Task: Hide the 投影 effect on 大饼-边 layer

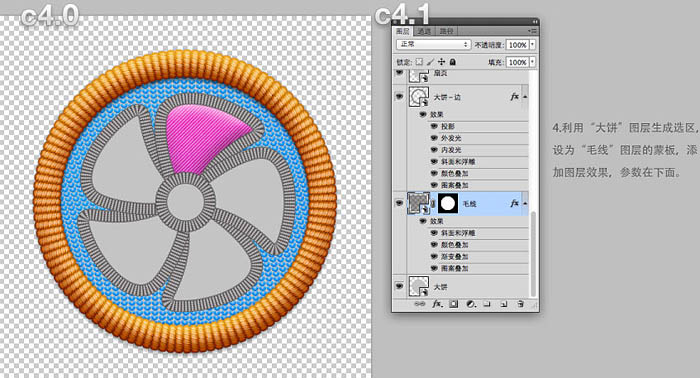Action: click(434, 127)
